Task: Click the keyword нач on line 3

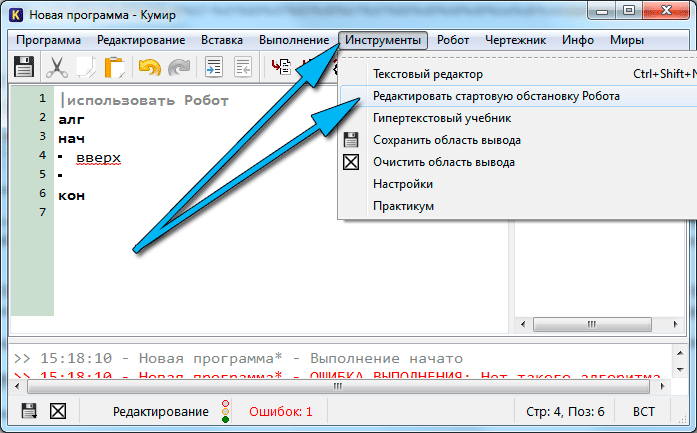Action: click(x=71, y=139)
